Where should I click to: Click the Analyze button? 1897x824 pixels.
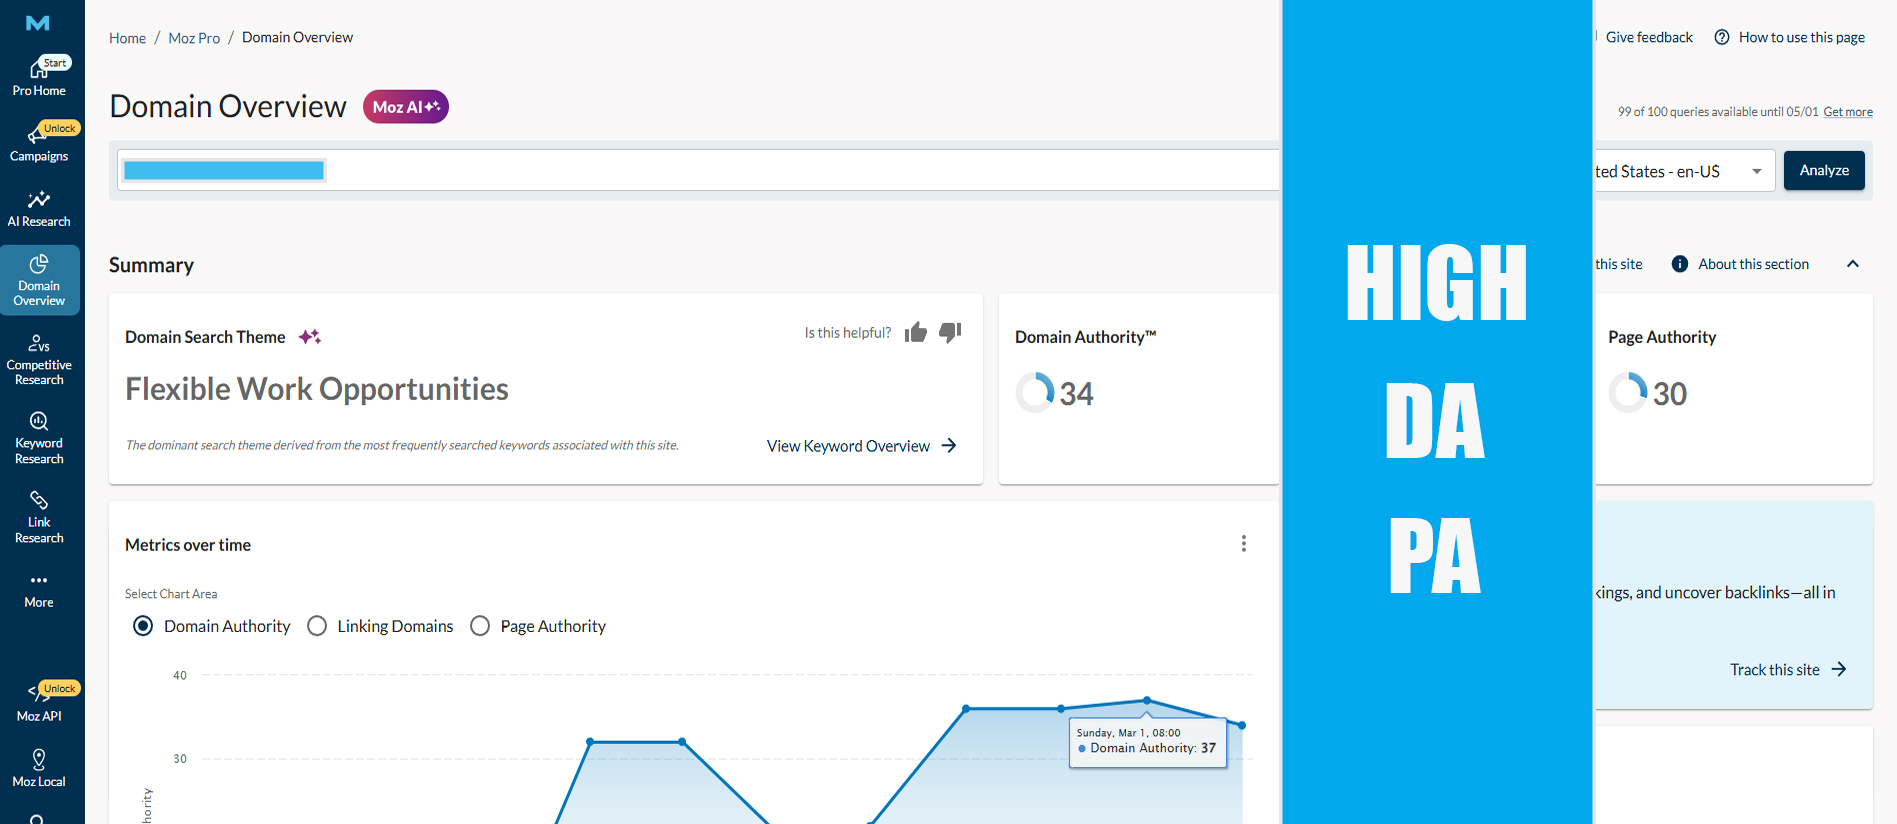pos(1824,170)
